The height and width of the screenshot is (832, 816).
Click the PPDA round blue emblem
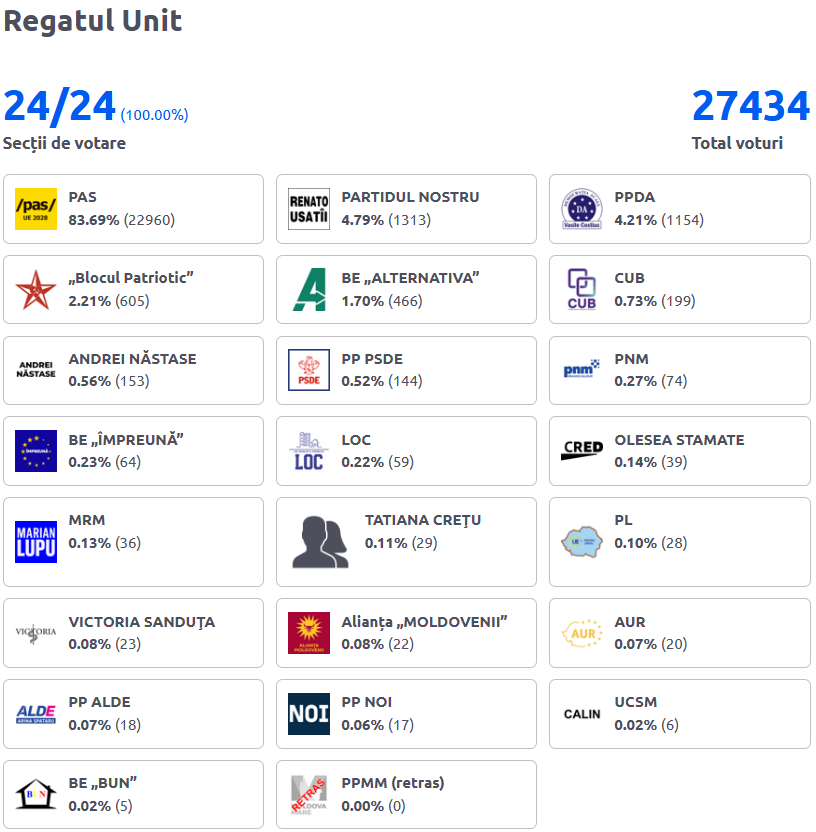(x=582, y=209)
